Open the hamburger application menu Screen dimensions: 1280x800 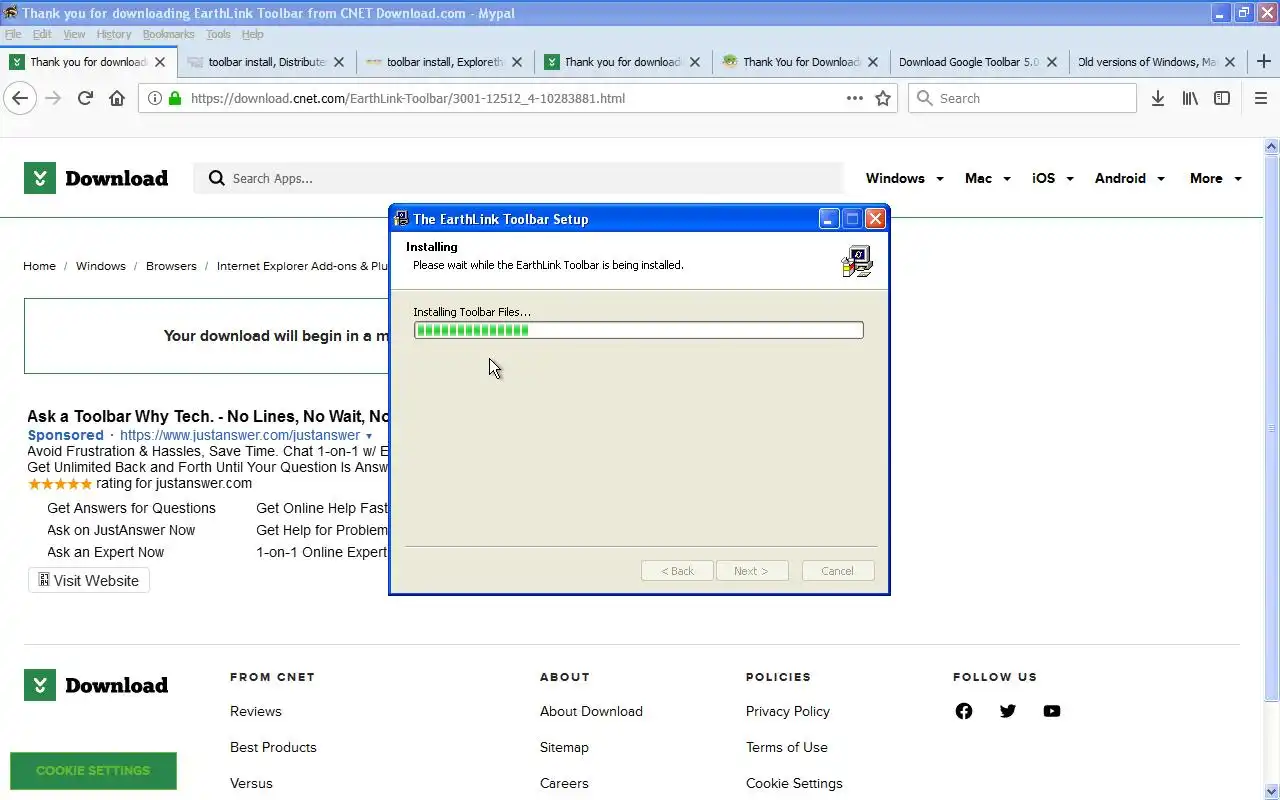click(1261, 98)
